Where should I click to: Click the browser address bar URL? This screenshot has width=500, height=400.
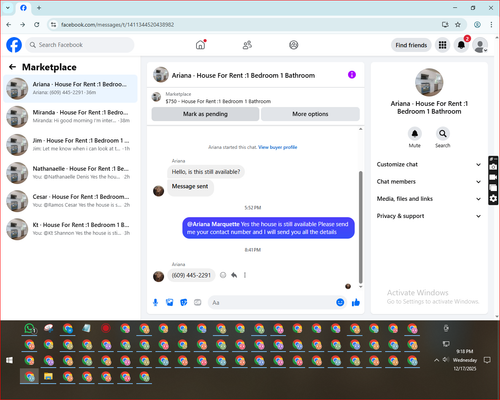(x=117, y=24)
